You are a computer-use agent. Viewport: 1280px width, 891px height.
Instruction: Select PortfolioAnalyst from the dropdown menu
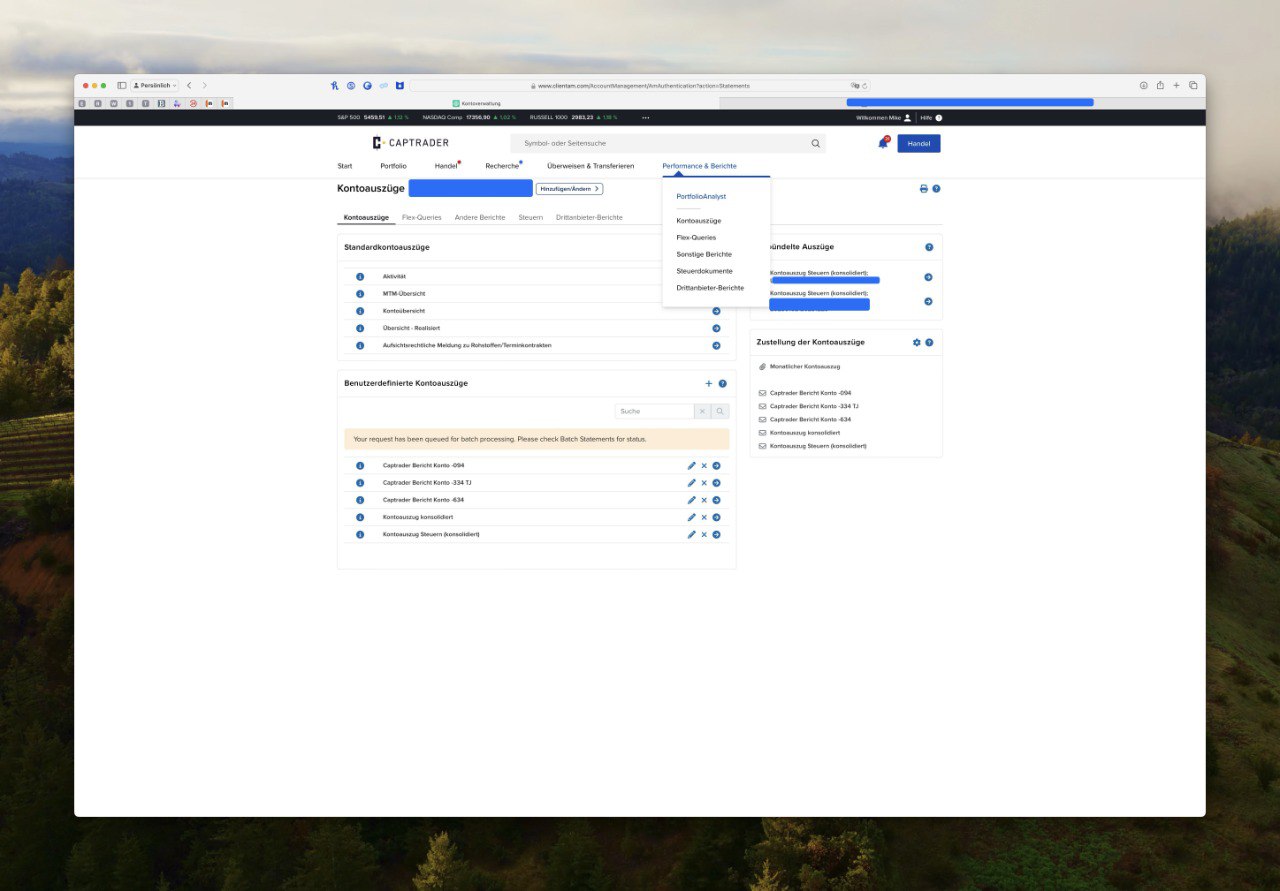(701, 197)
